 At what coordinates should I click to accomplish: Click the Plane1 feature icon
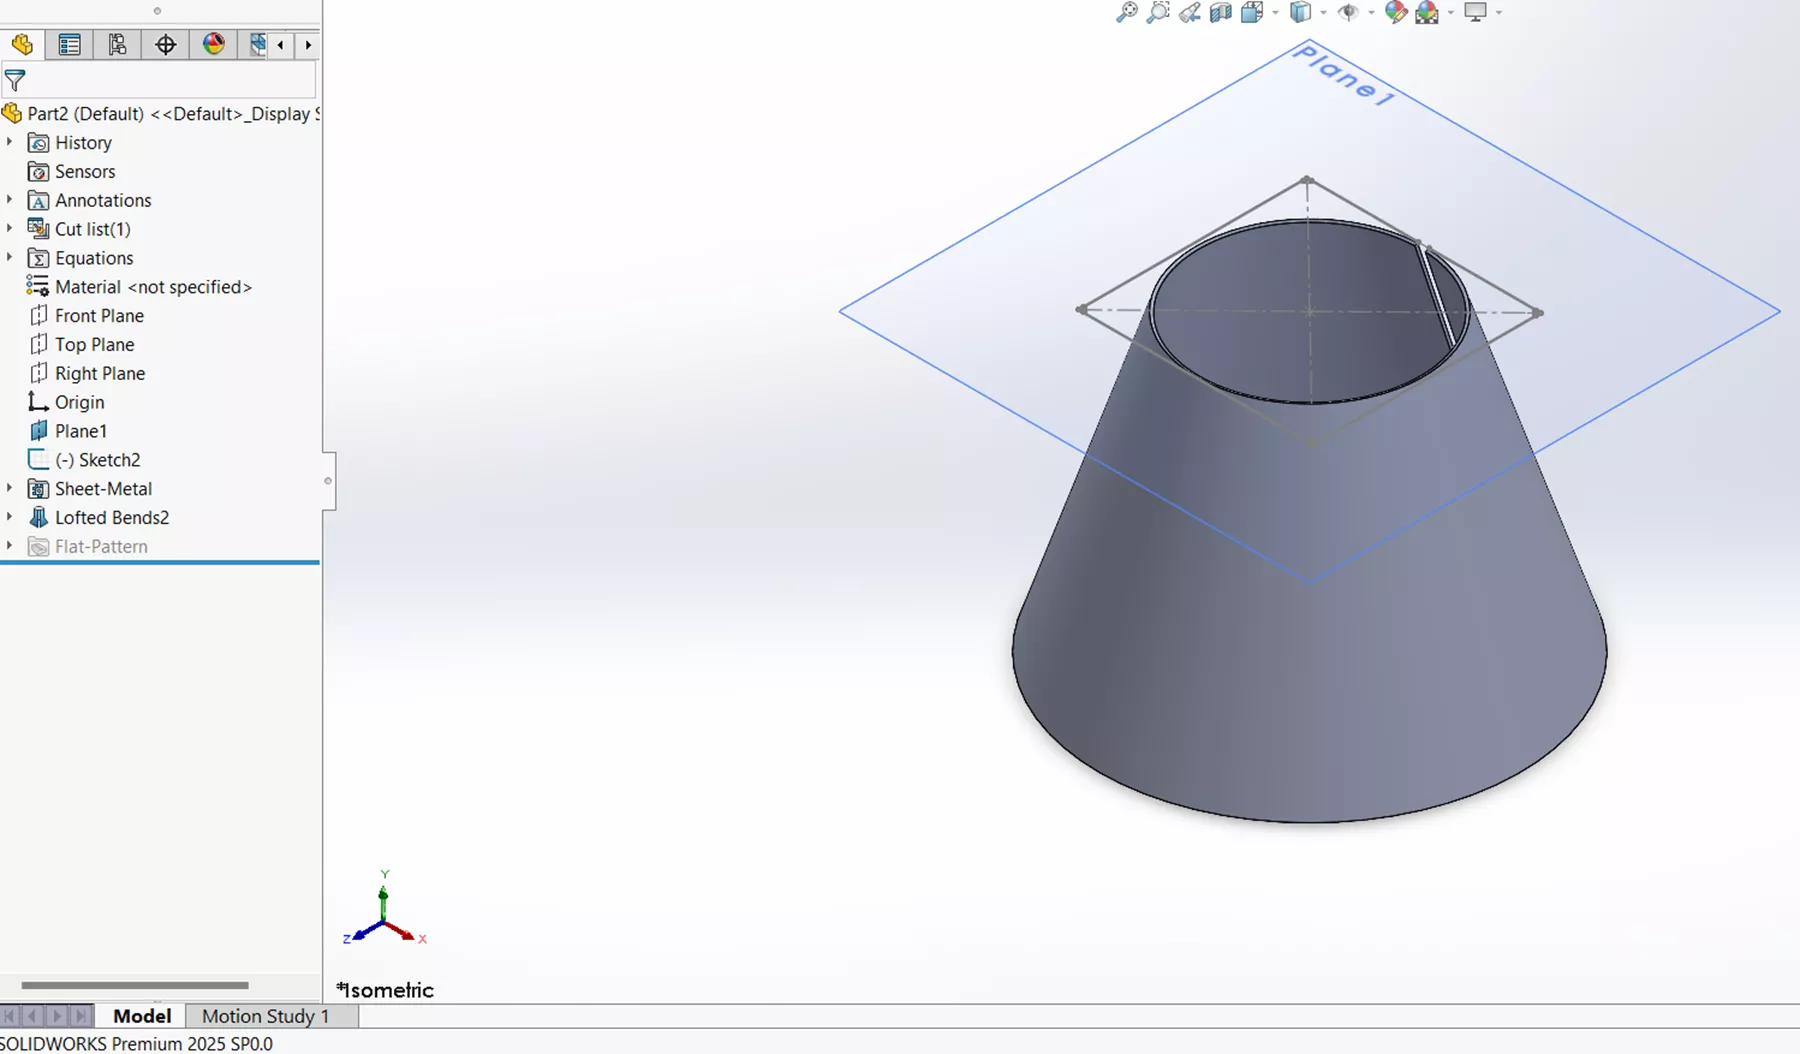point(38,431)
